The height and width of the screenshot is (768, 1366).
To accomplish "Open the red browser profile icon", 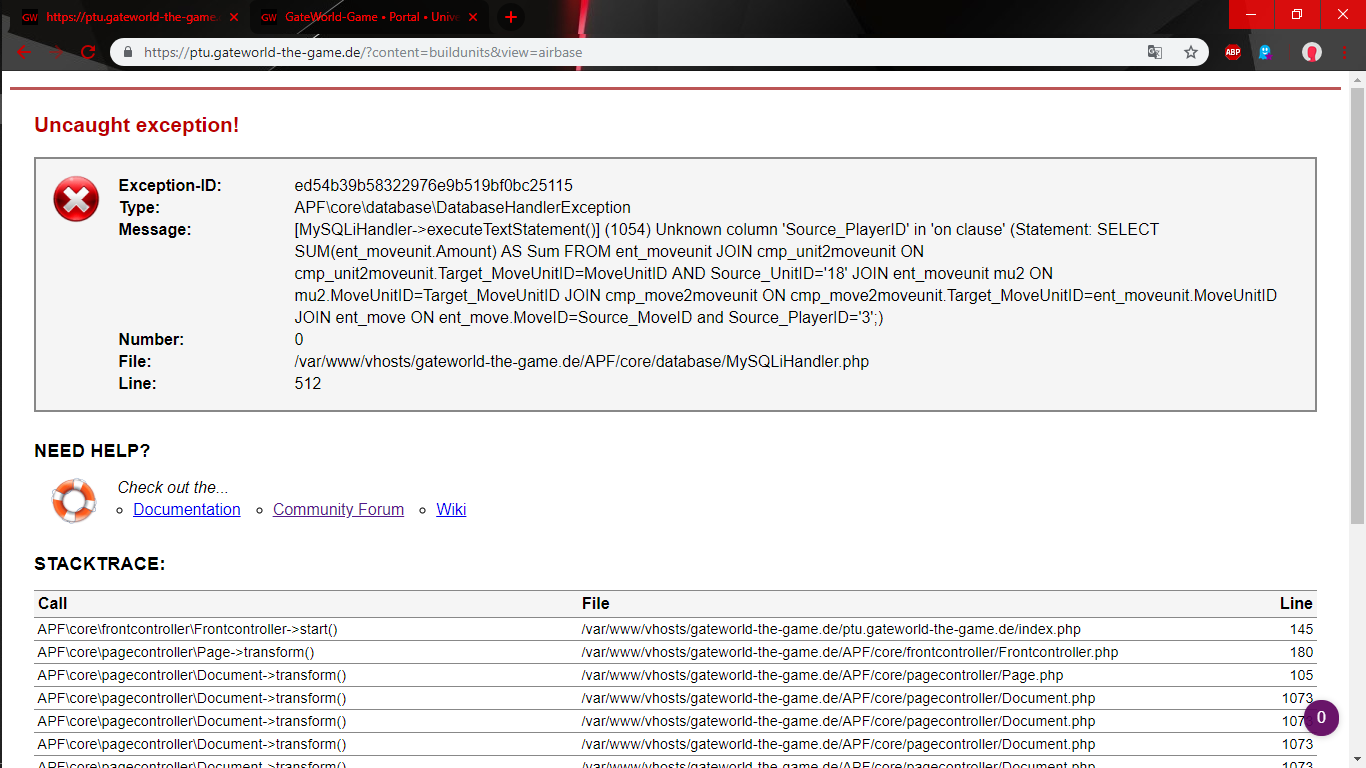I will 1311,53.
